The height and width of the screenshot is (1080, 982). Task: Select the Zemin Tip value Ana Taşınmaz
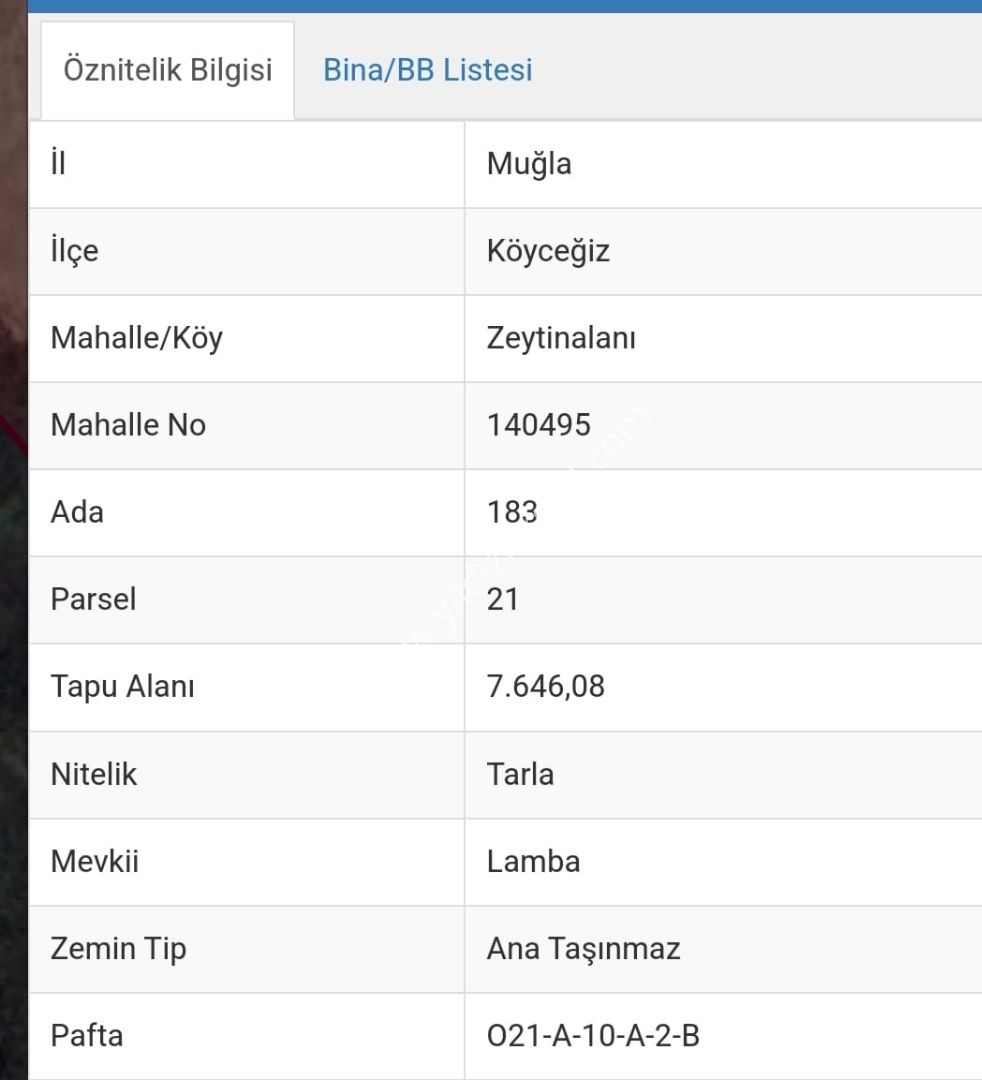[x=583, y=949]
